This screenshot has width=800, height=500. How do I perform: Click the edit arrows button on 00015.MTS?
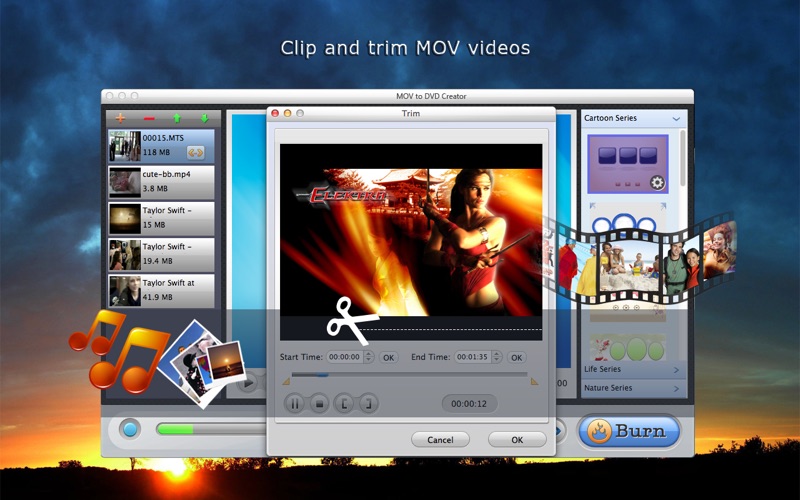click(195, 152)
